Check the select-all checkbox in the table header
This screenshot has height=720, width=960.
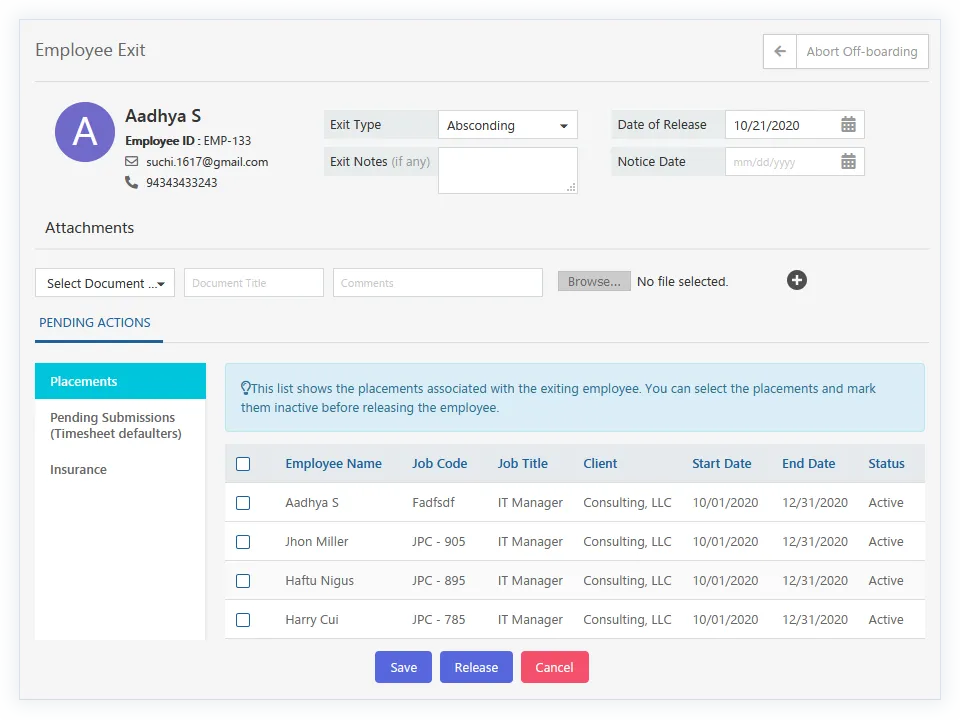click(x=243, y=463)
